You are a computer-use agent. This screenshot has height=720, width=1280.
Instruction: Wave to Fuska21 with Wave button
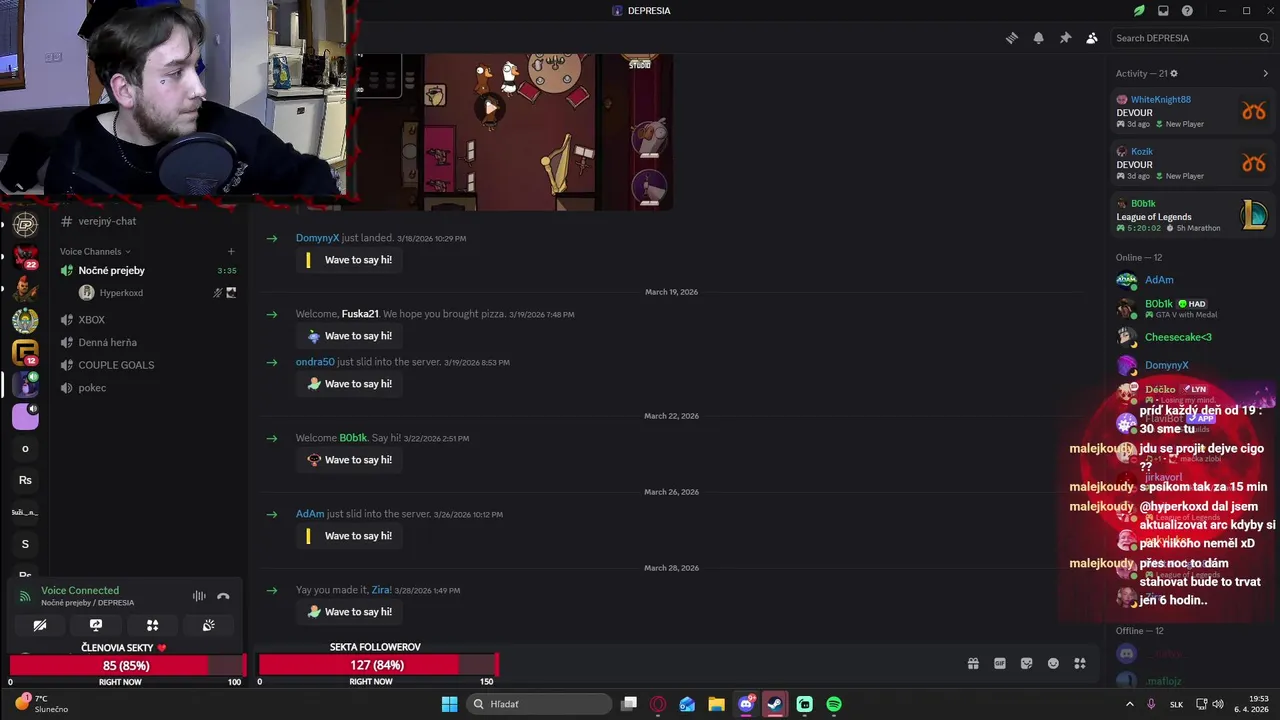click(349, 336)
